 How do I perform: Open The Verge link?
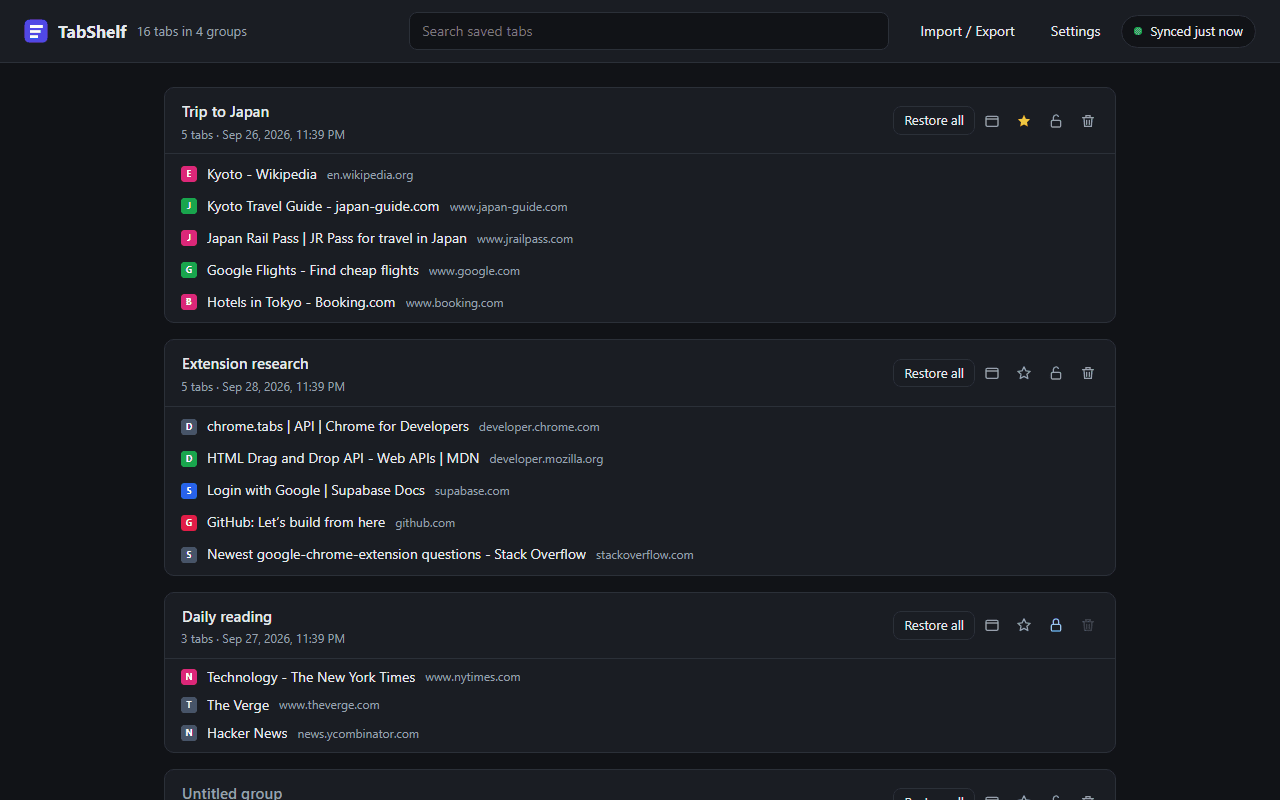[238, 705]
